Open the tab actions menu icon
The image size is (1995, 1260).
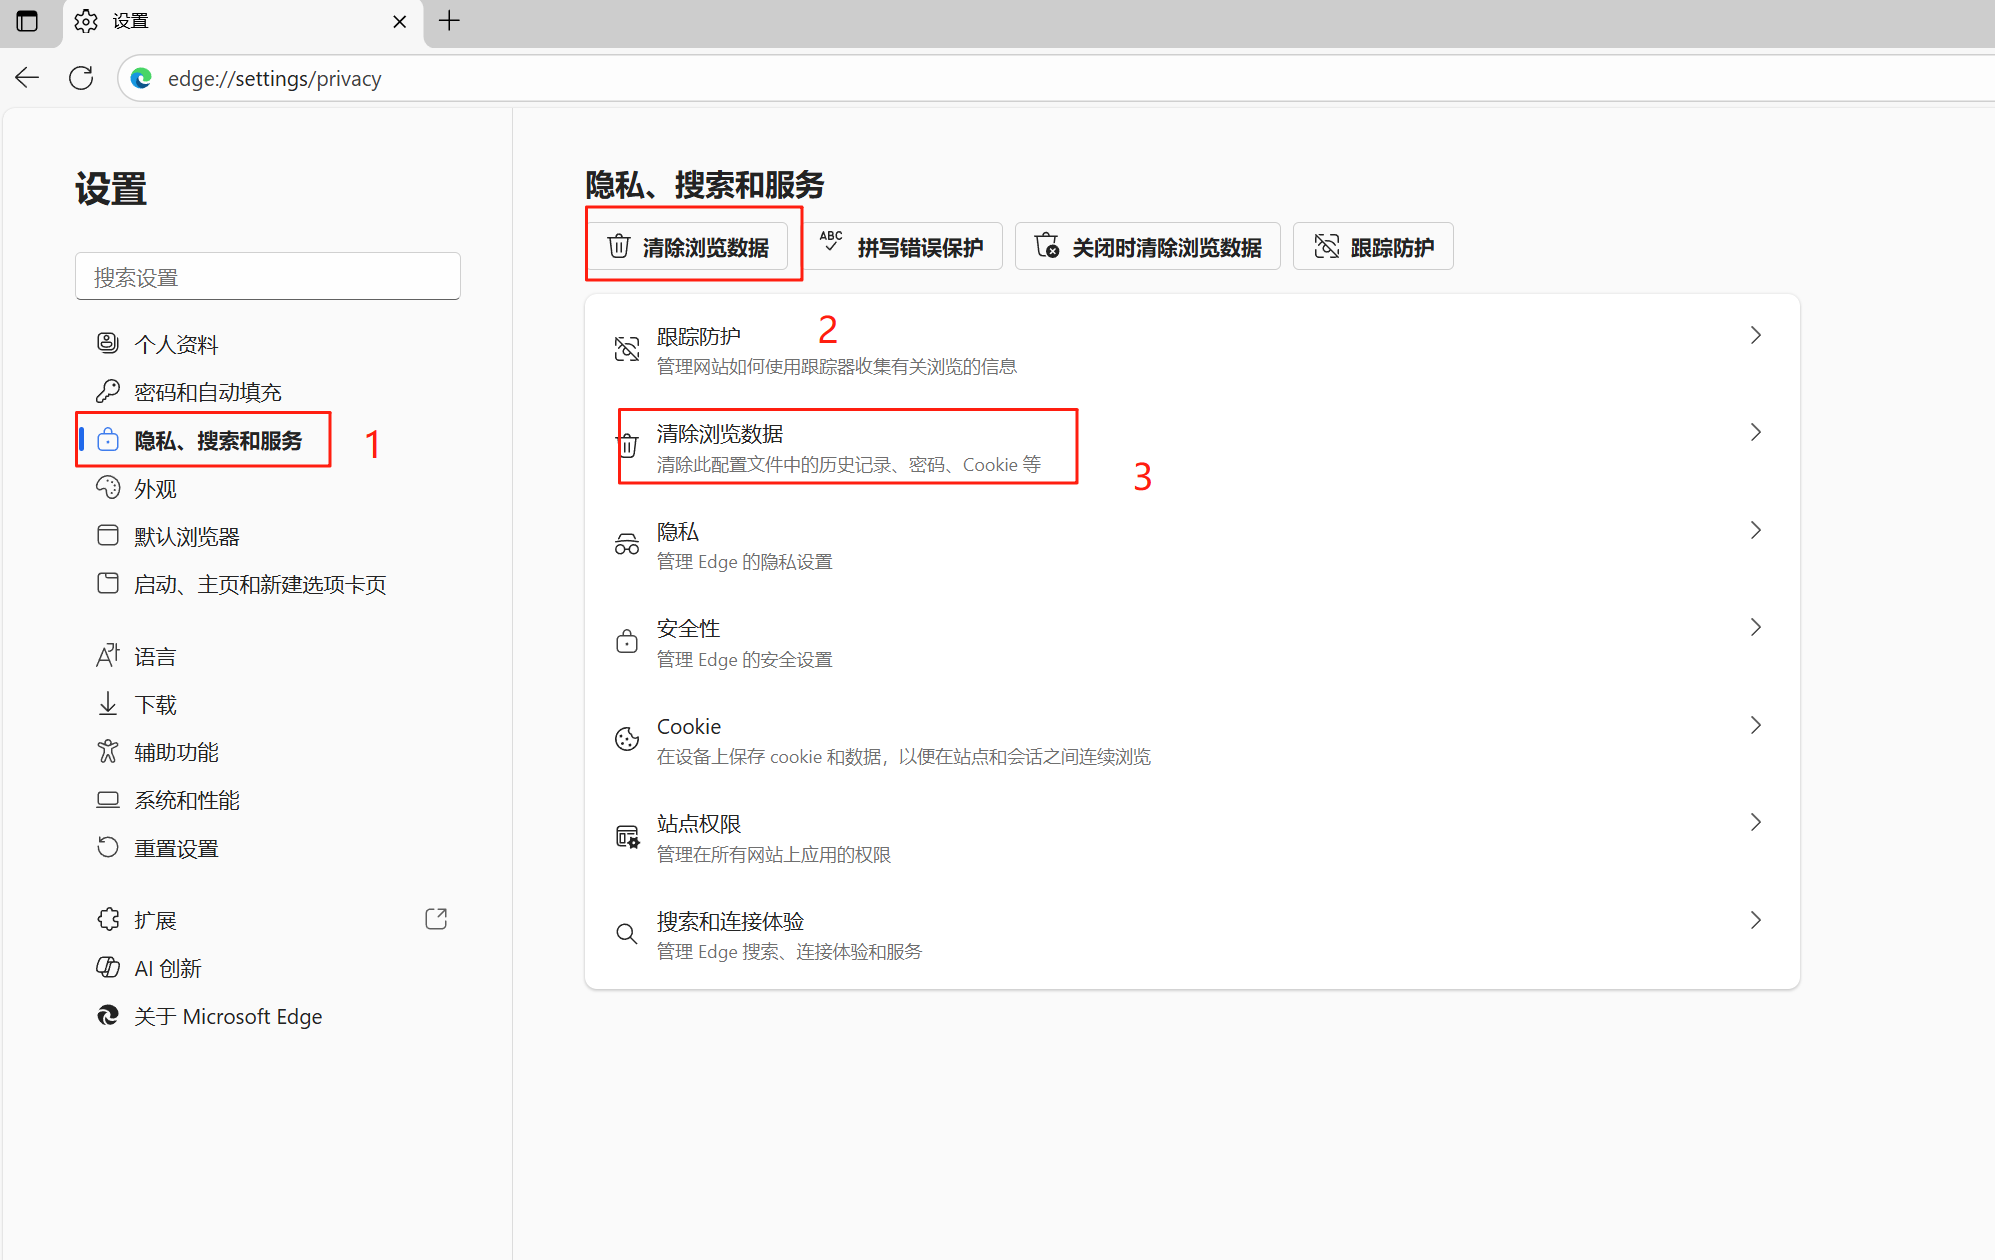tap(27, 21)
